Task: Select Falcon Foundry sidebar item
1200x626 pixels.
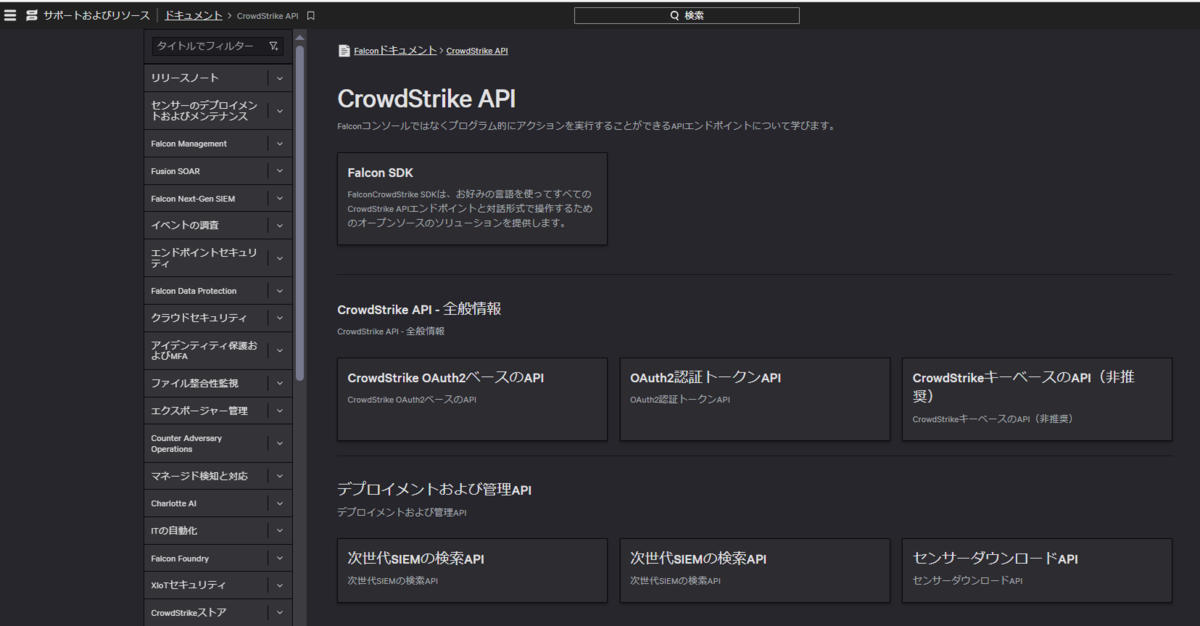Action: (x=180, y=558)
